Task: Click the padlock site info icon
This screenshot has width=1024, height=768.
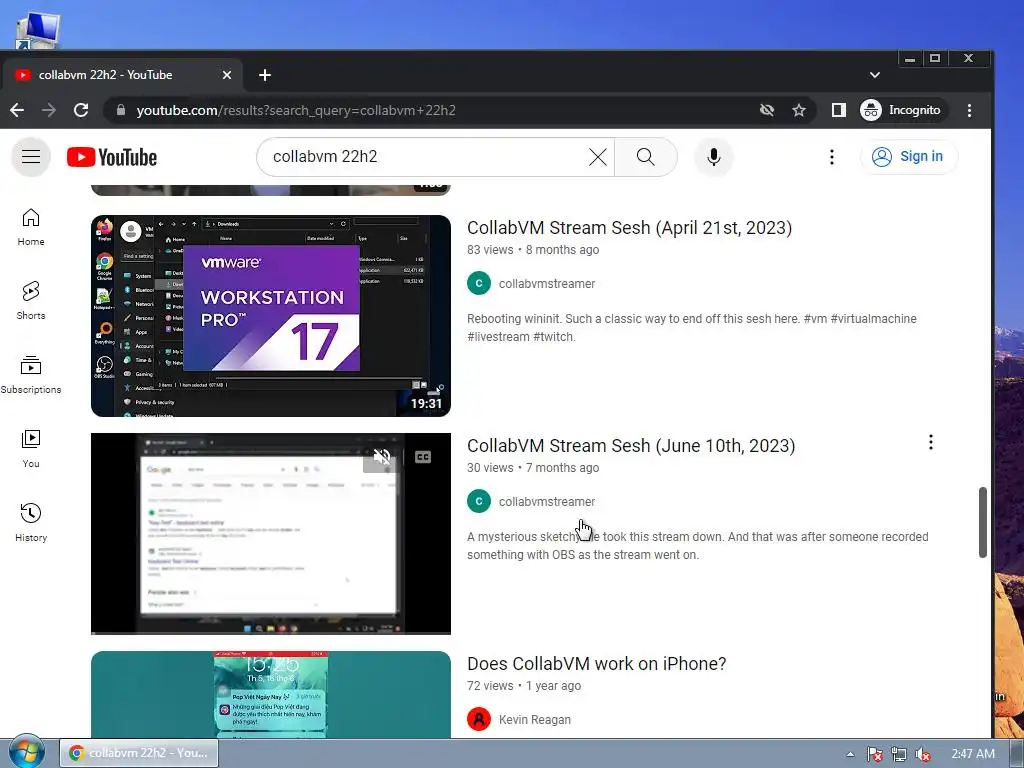Action: pos(121,110)
